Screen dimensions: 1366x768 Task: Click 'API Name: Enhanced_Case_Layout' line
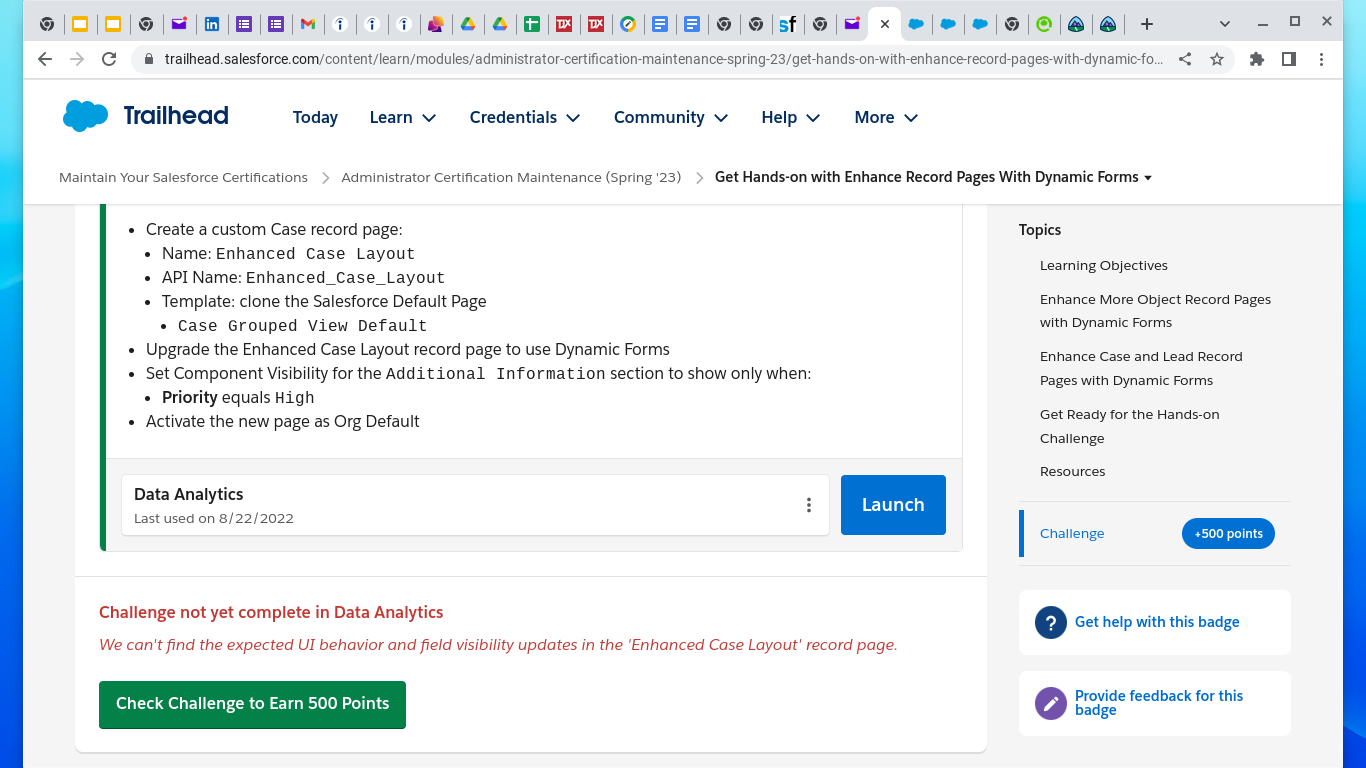coord(304,277)
